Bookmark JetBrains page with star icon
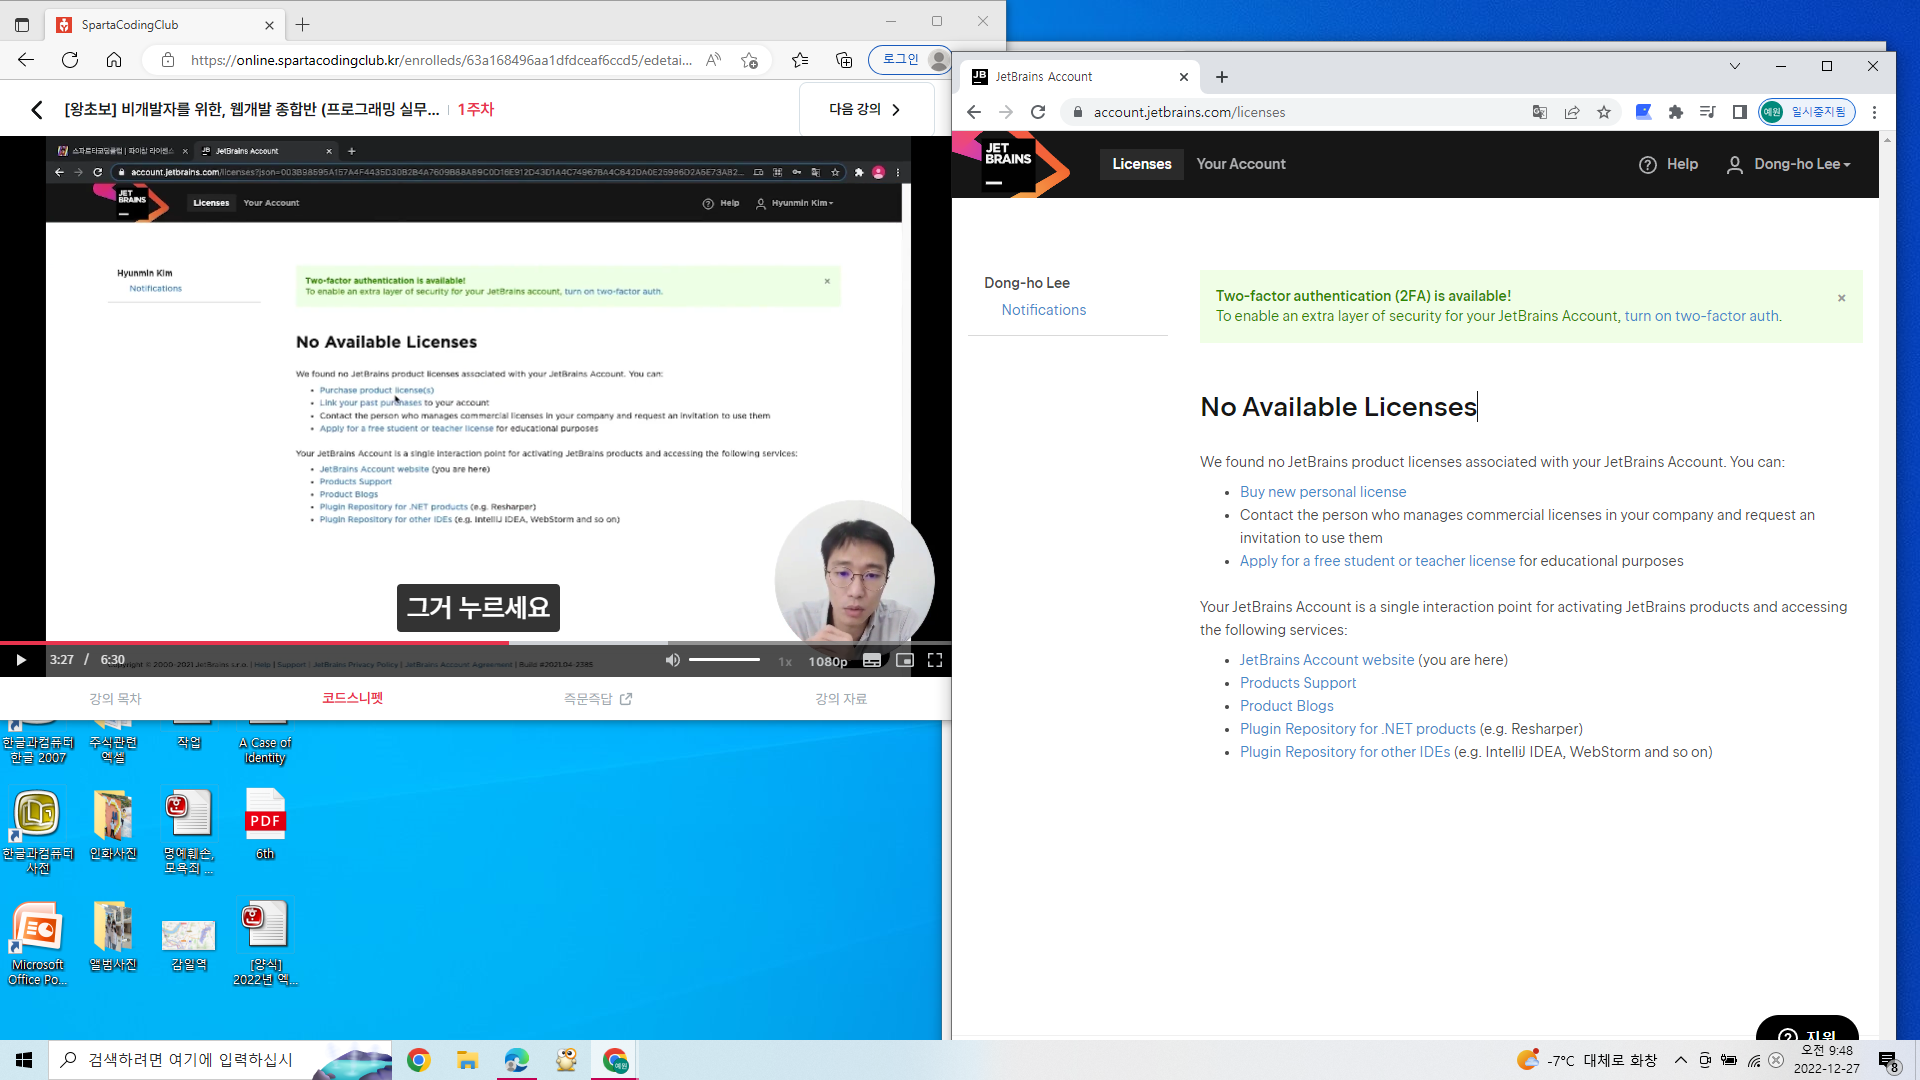This screenshot has height=1080, width=1920. click(x=1604, y=112)
